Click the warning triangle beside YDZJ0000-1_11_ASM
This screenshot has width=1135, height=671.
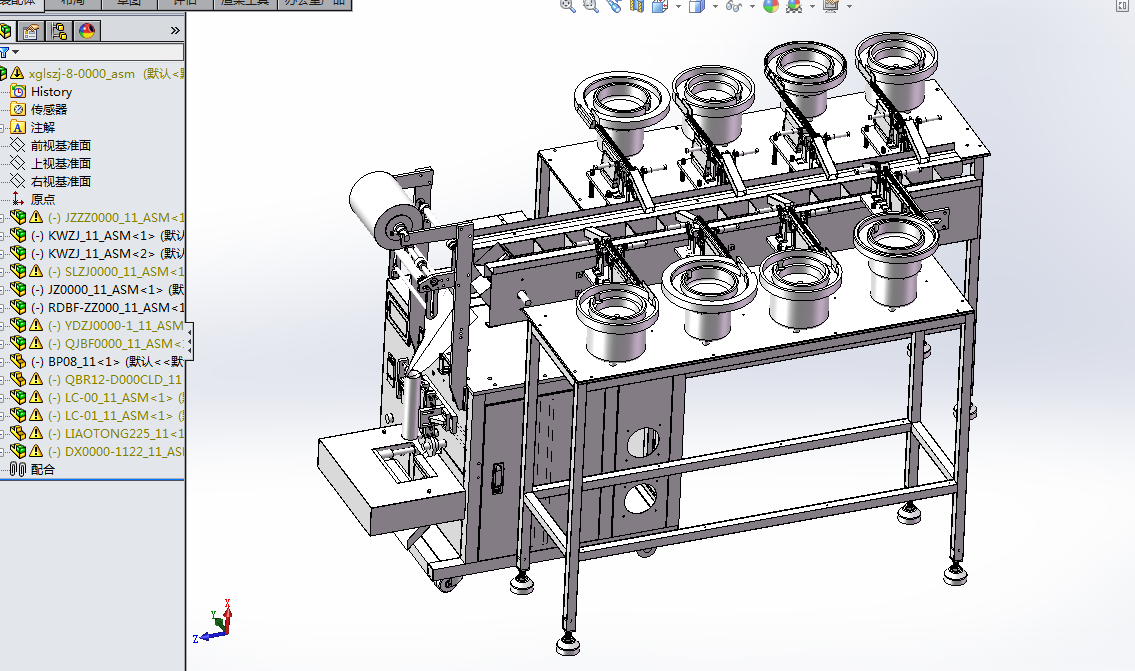(36, 325)
